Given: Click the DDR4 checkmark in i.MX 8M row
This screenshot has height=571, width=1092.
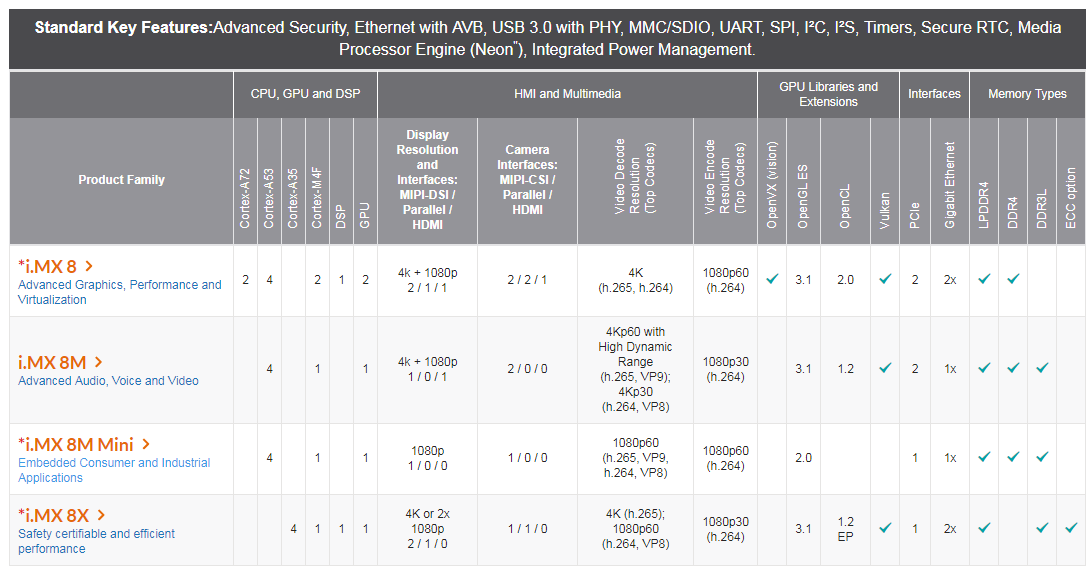Looking at the screenshot, I should (1013, 368).
